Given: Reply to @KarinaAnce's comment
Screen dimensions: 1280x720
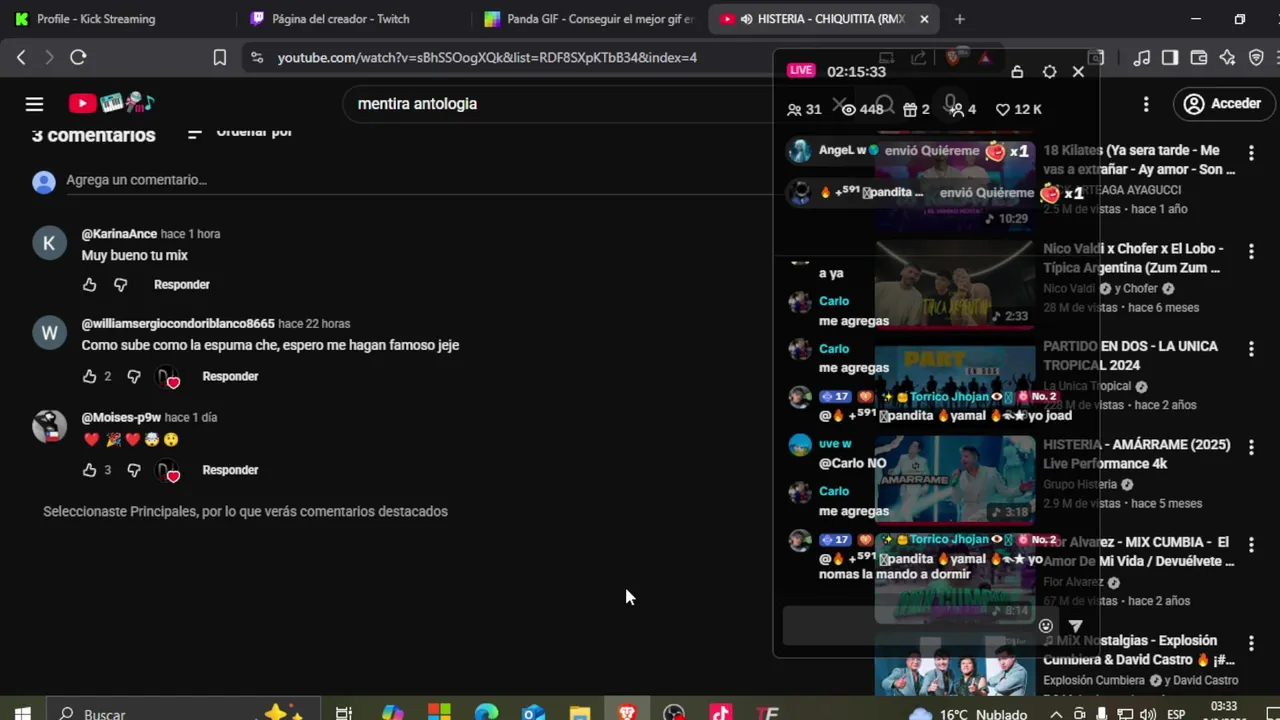Looking at the screenshot, I should (x=182, y=285).
